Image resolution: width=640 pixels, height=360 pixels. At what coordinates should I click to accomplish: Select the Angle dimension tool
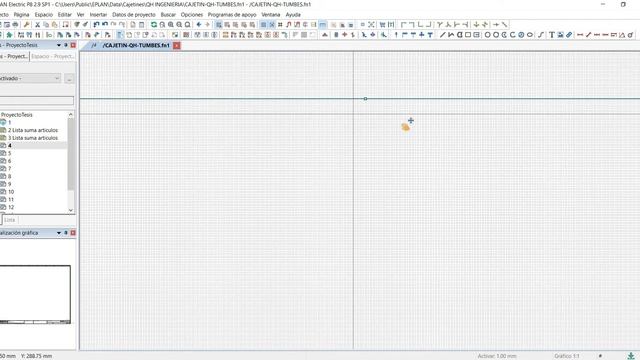point(622,35)
